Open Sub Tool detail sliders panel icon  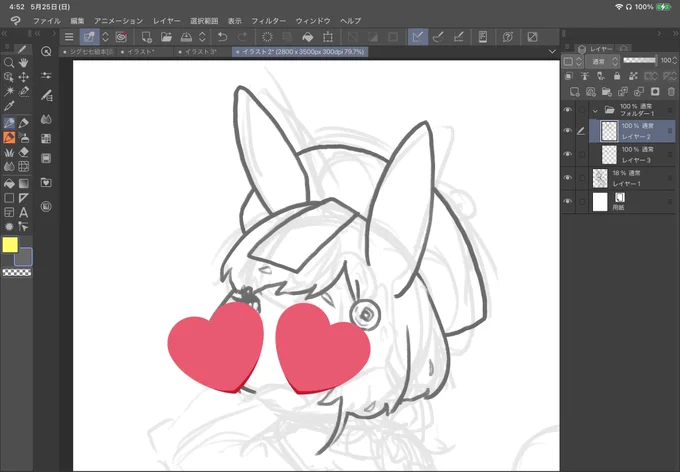tap(46, 75)
